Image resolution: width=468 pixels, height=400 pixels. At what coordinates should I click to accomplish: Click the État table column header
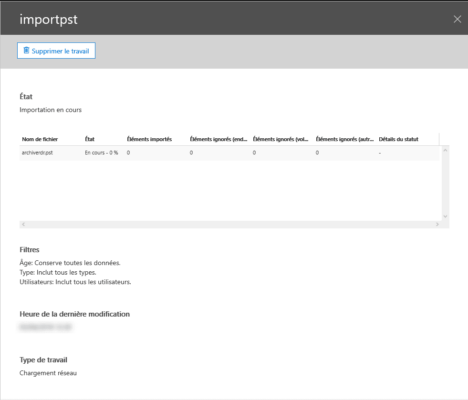[90, 139]
